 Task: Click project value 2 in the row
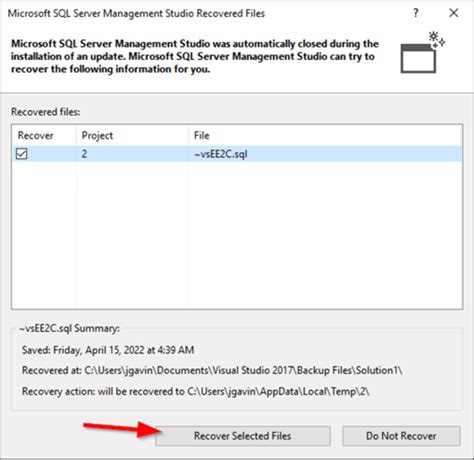[x=84, y=154]
